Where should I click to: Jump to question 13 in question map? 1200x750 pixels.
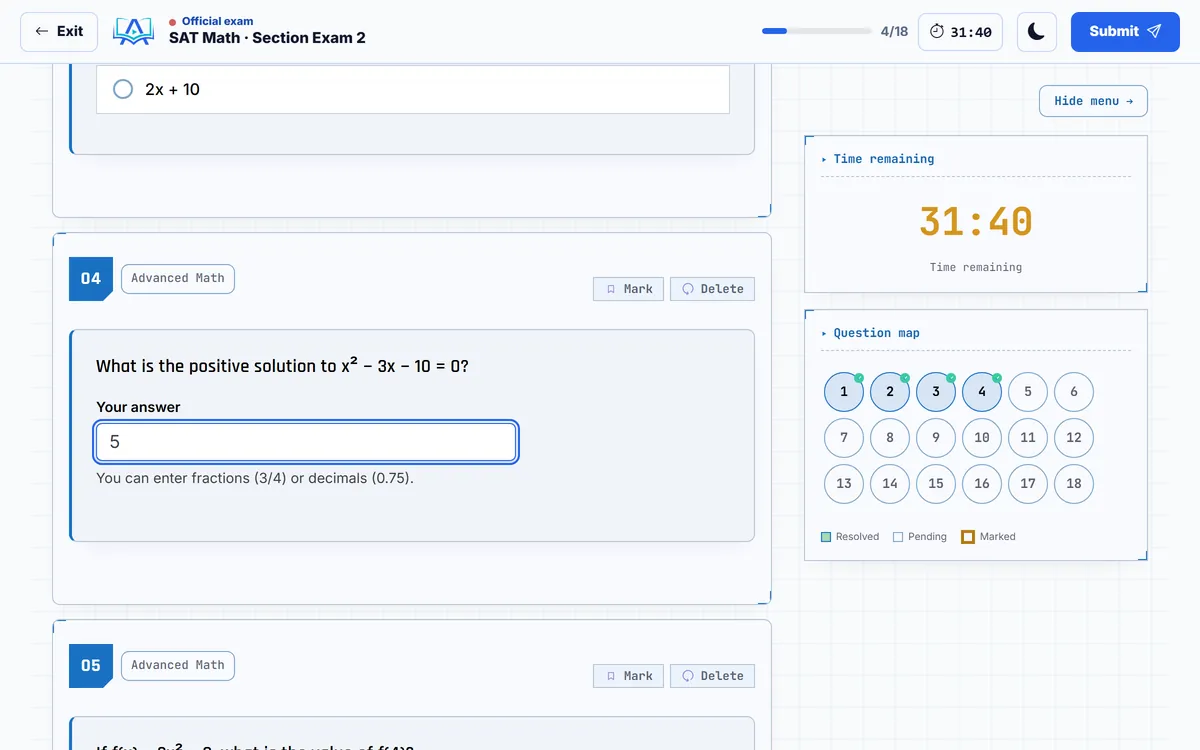[844, 484]
